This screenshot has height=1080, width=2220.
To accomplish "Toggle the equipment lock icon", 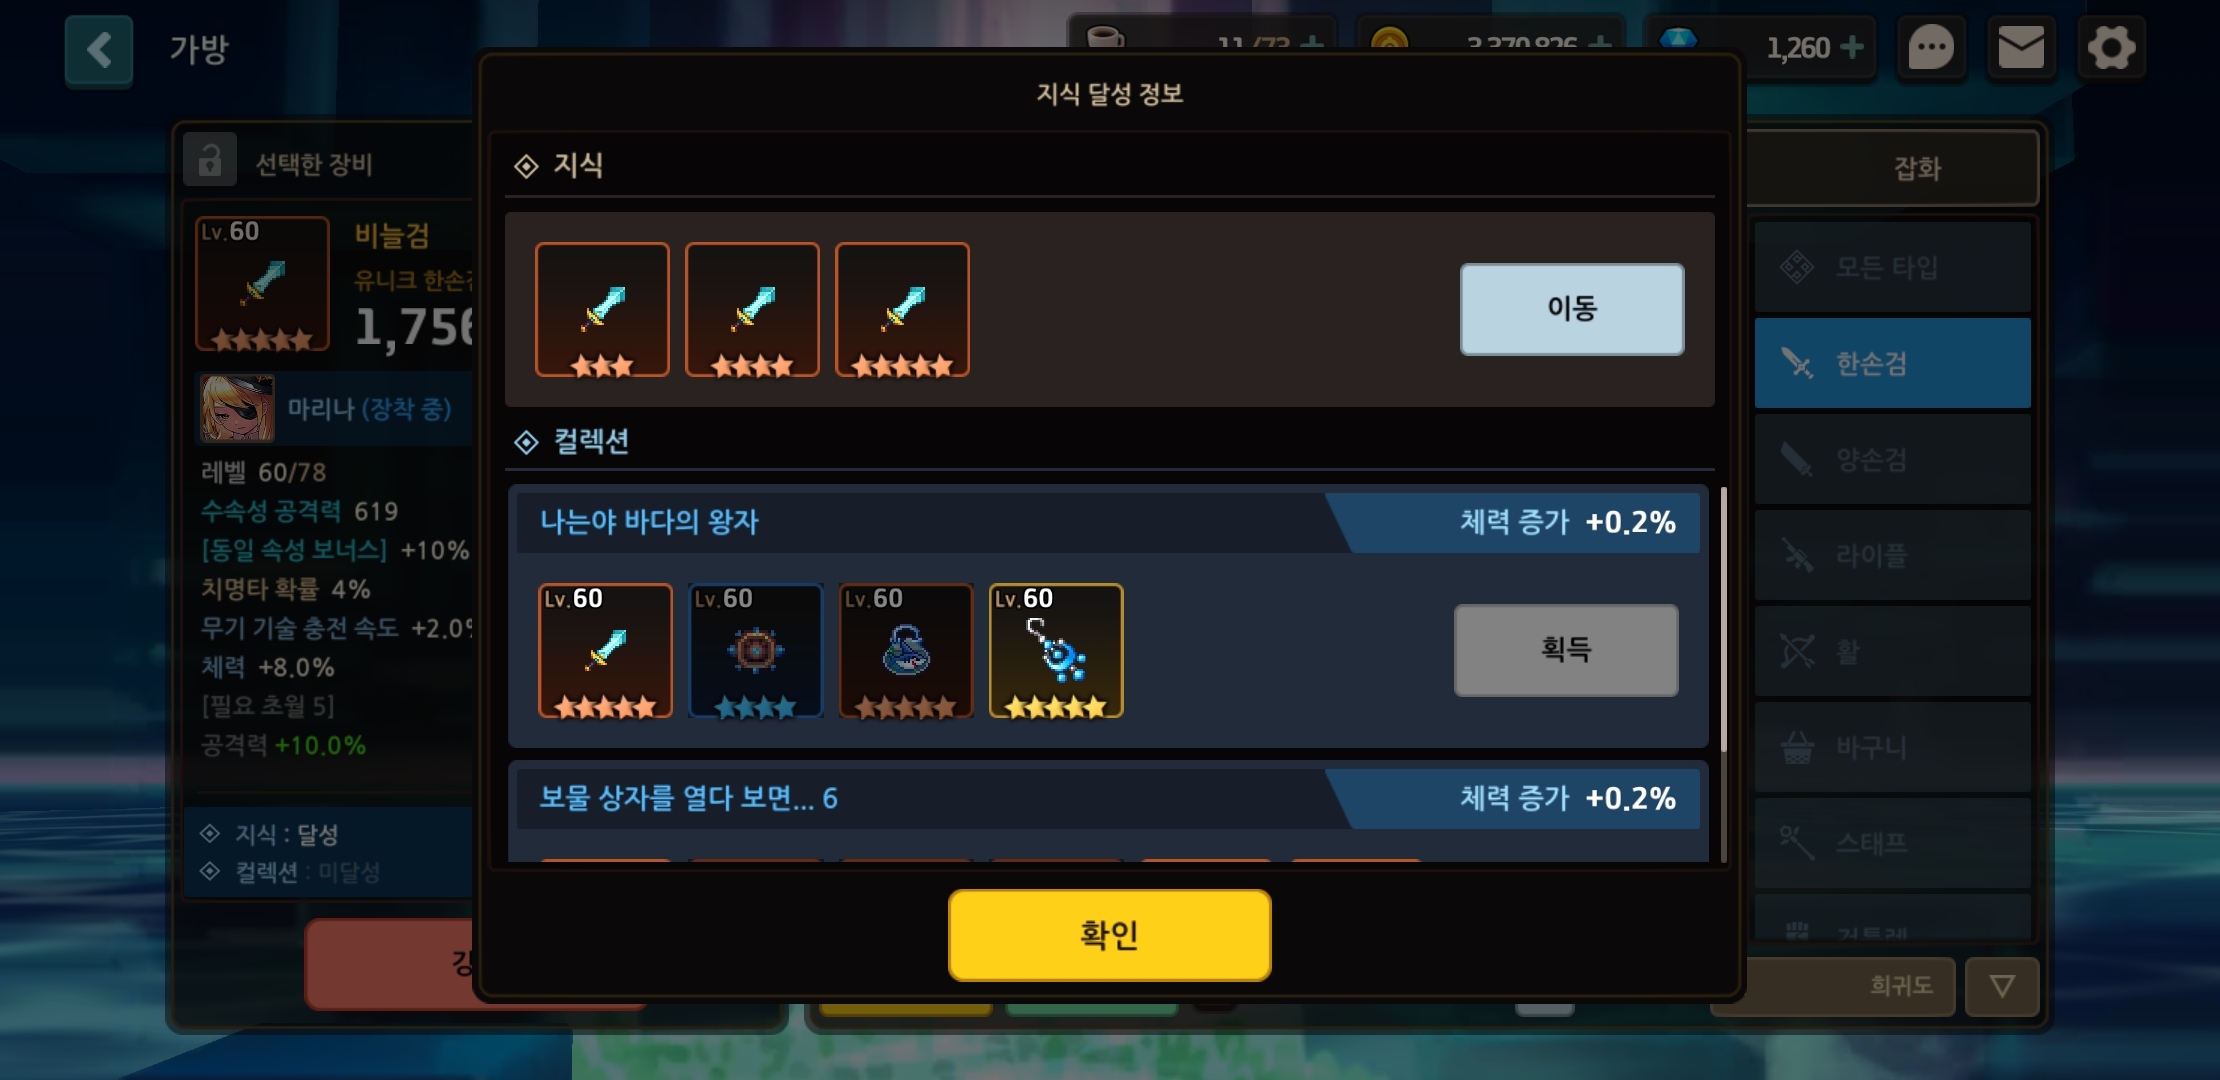I will coord(210,160).
